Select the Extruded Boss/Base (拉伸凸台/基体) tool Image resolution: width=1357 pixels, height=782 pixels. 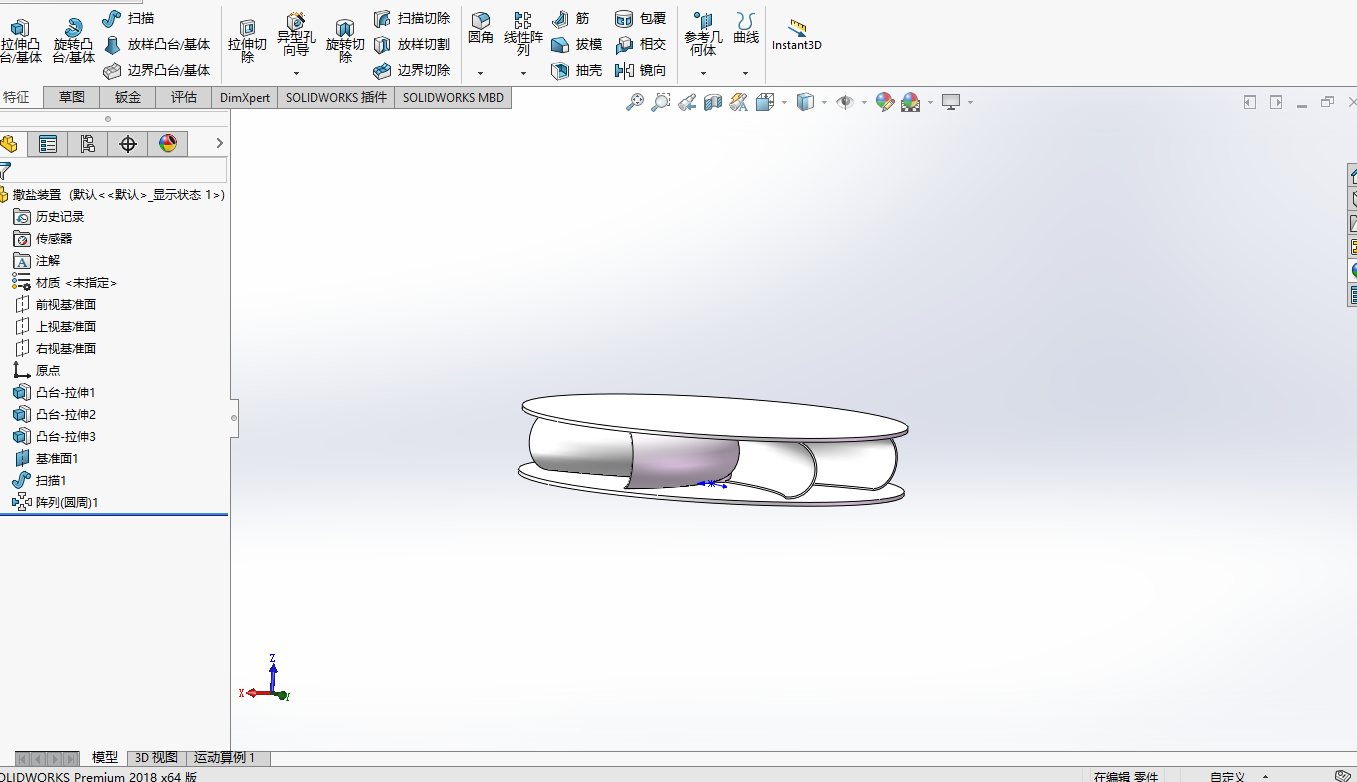pos(21,42)
